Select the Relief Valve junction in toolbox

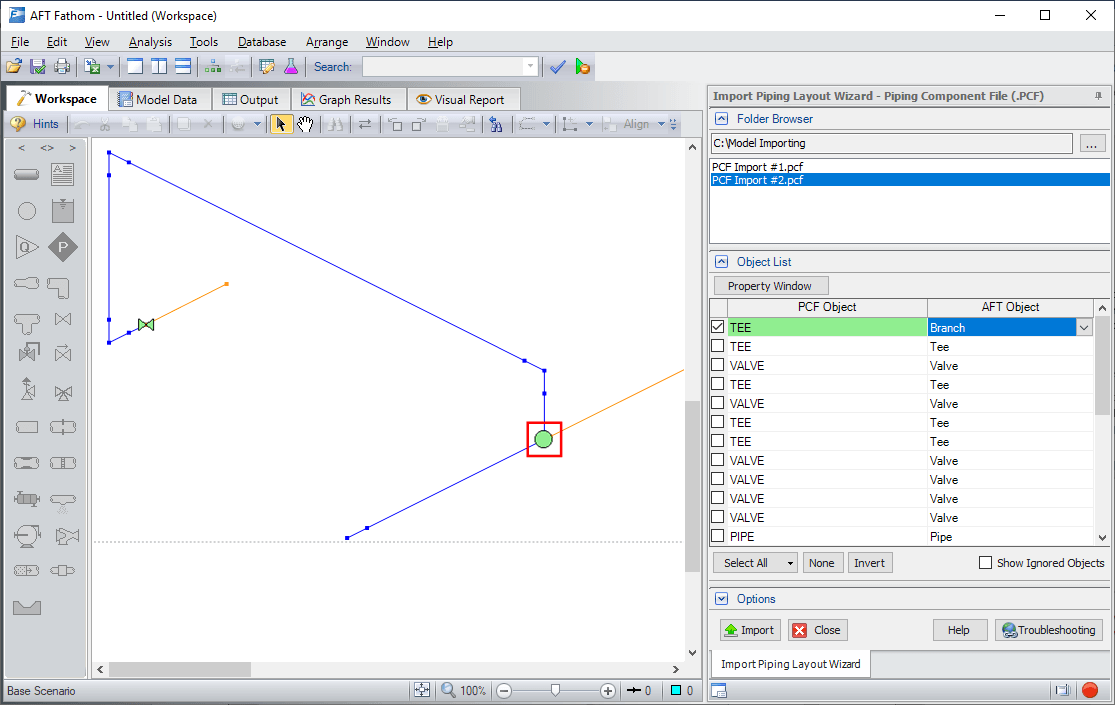[x=27, y=389]
